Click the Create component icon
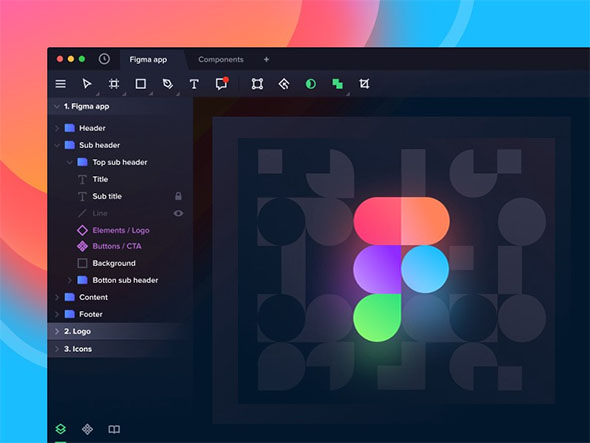 pyautogui.click(x=284, y=84)
